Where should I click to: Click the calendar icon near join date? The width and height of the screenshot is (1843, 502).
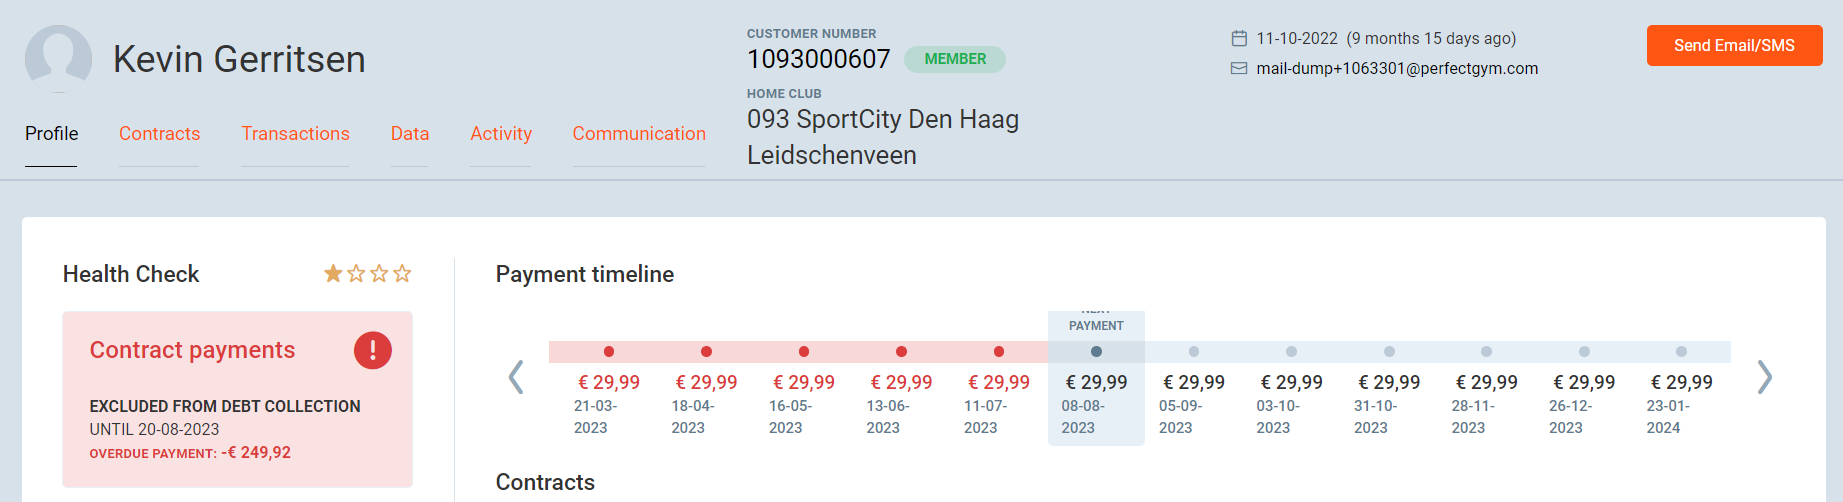[1239, 39]
